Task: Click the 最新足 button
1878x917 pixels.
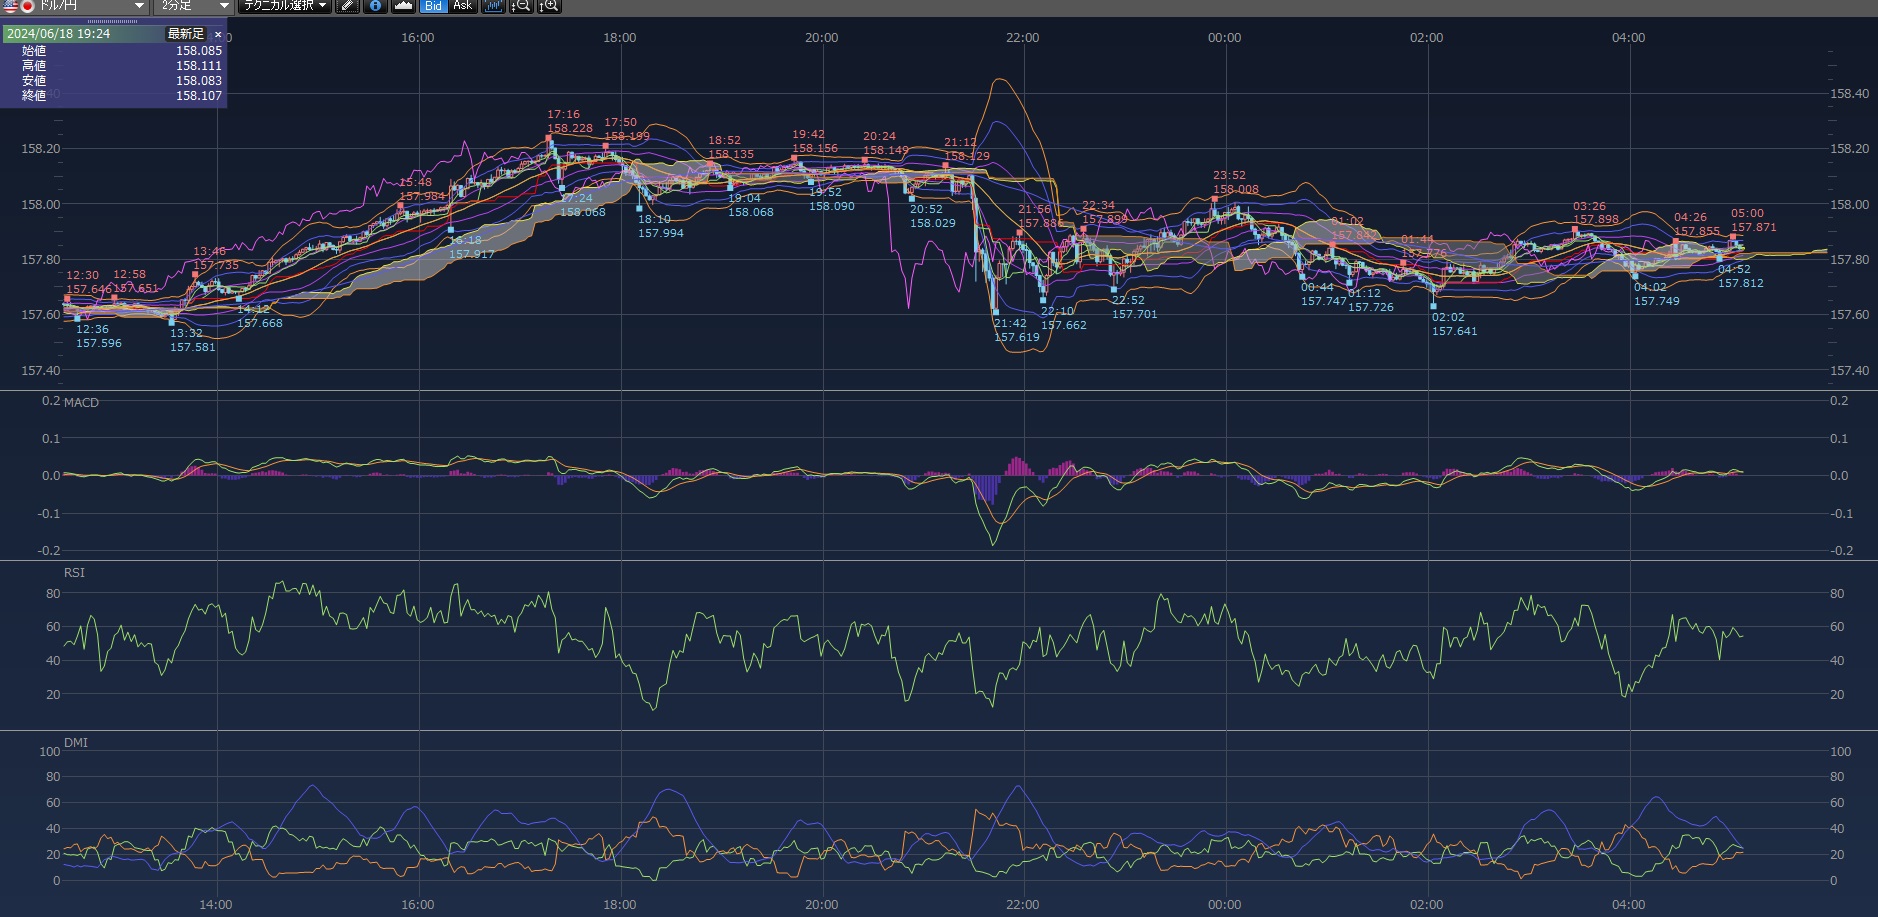Action: coord(186,34)
